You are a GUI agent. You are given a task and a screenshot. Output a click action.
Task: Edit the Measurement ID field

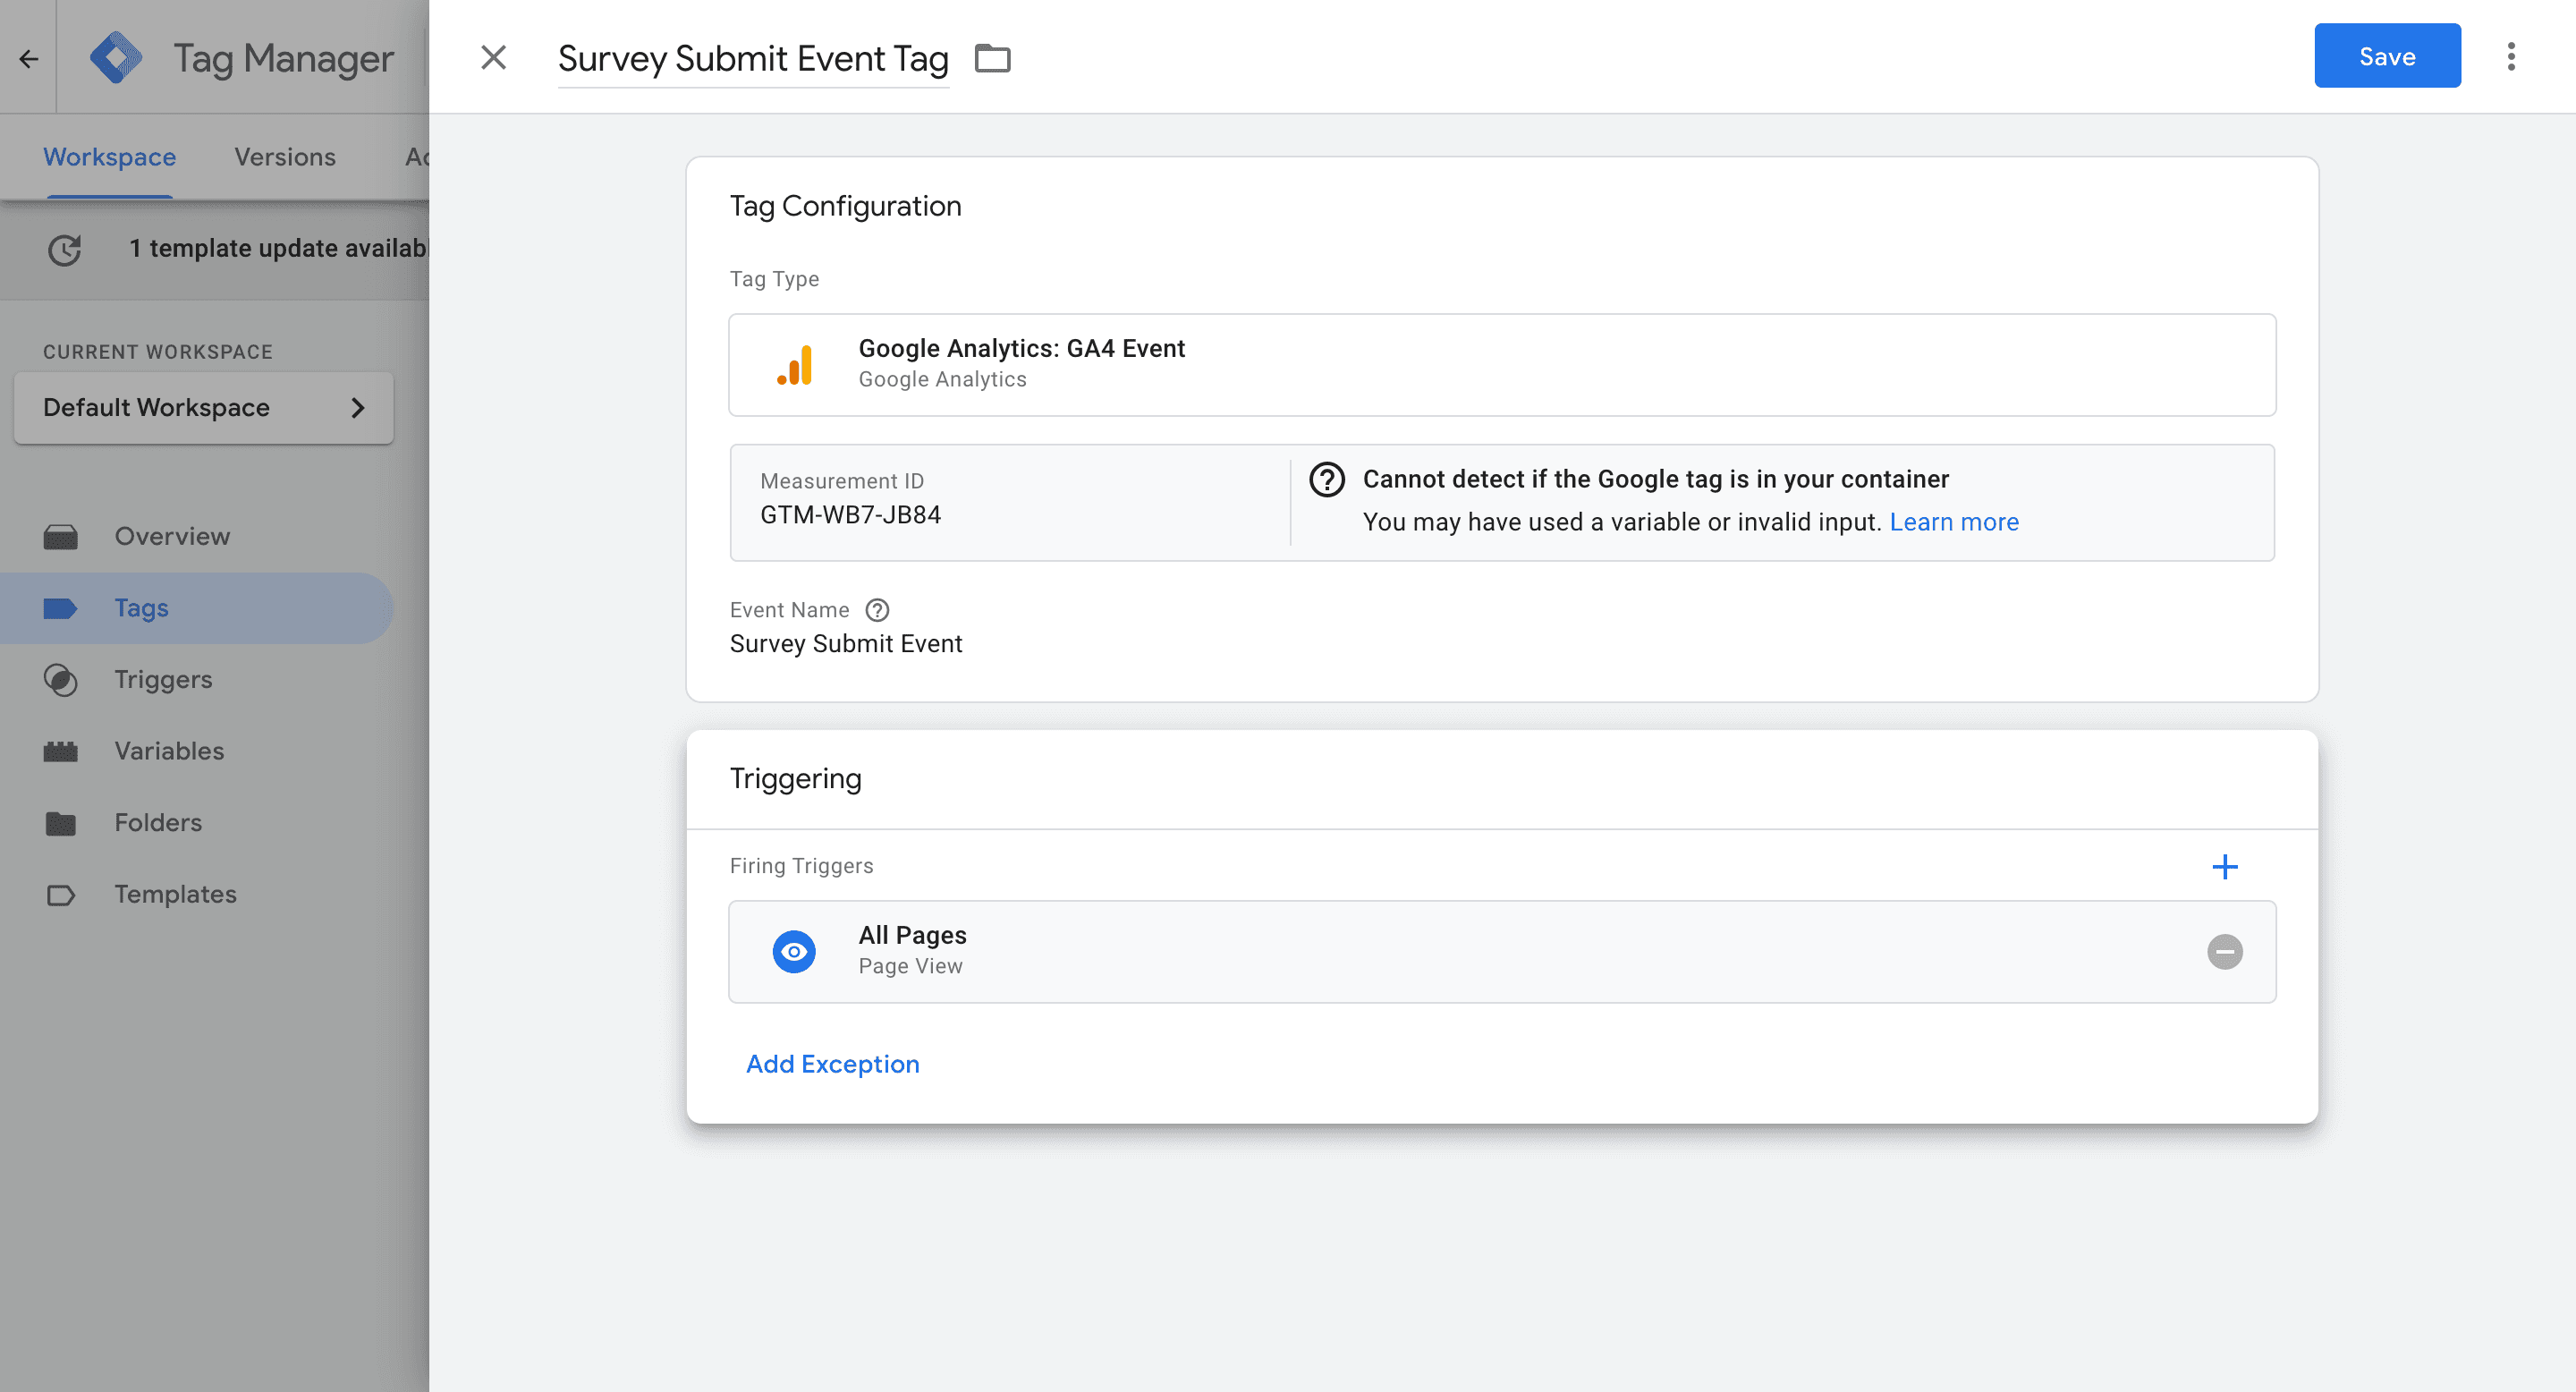1008,502
